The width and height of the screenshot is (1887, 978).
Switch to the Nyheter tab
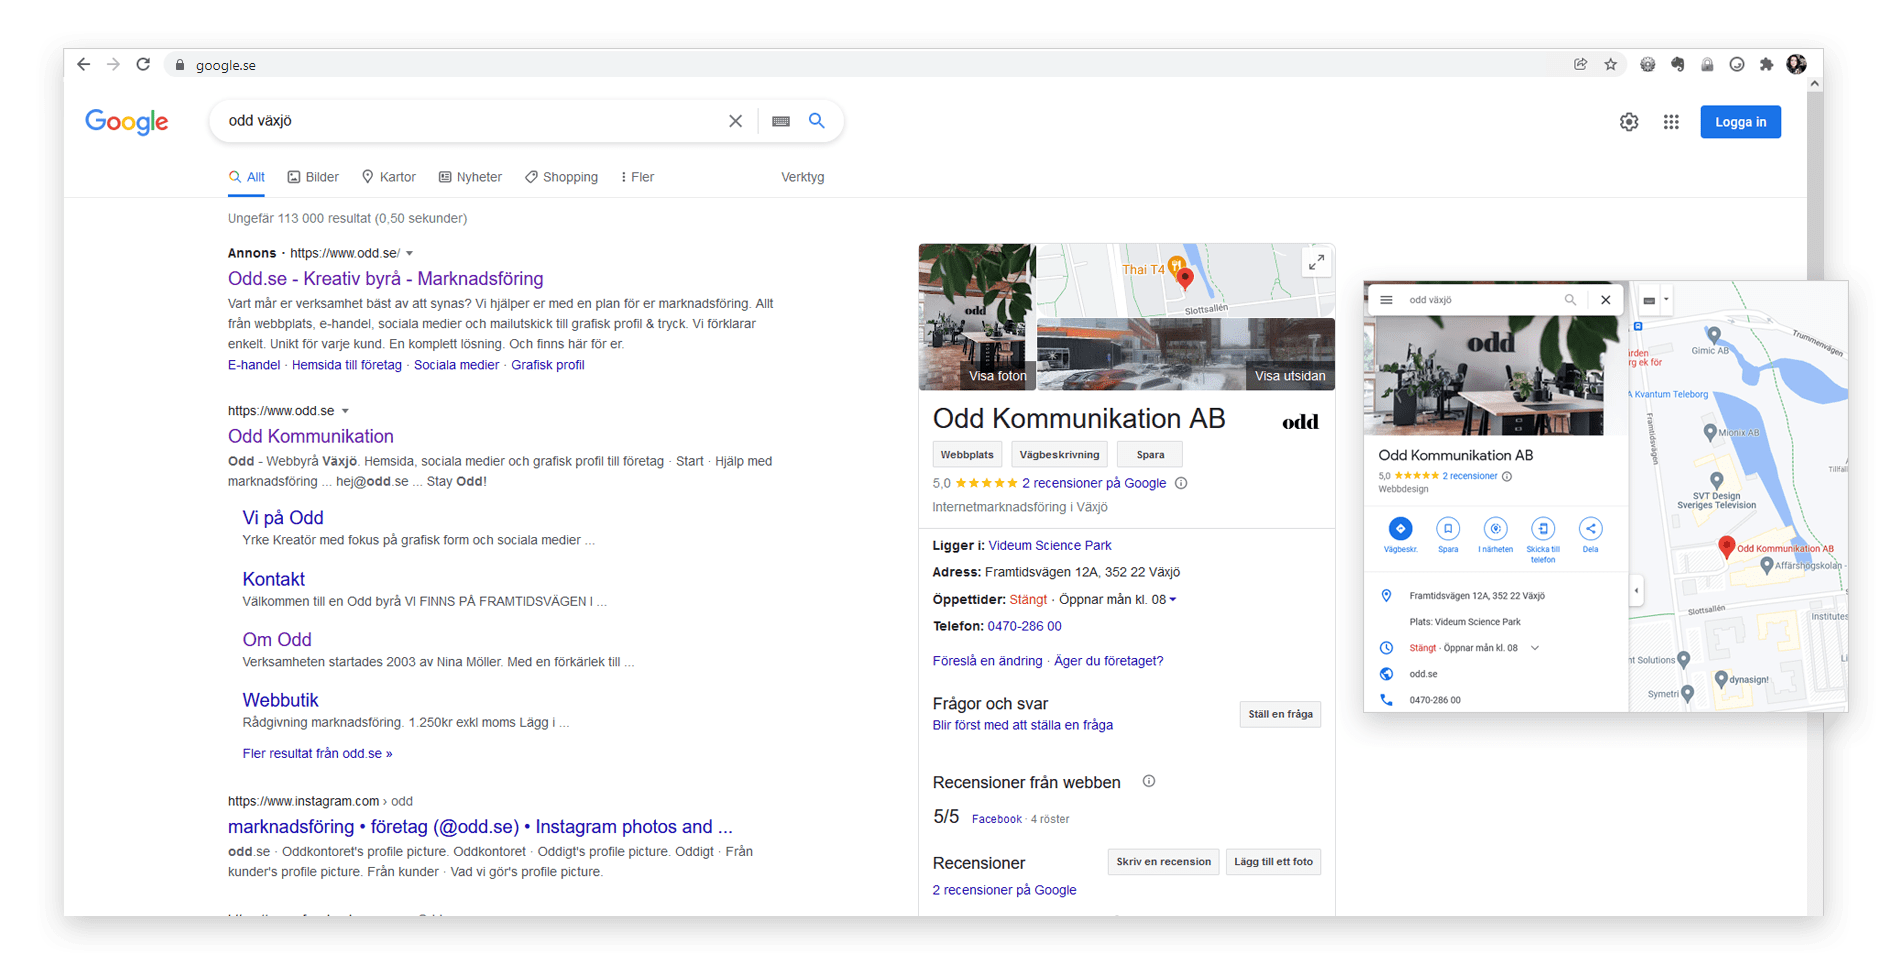click(x=470, y=177)
